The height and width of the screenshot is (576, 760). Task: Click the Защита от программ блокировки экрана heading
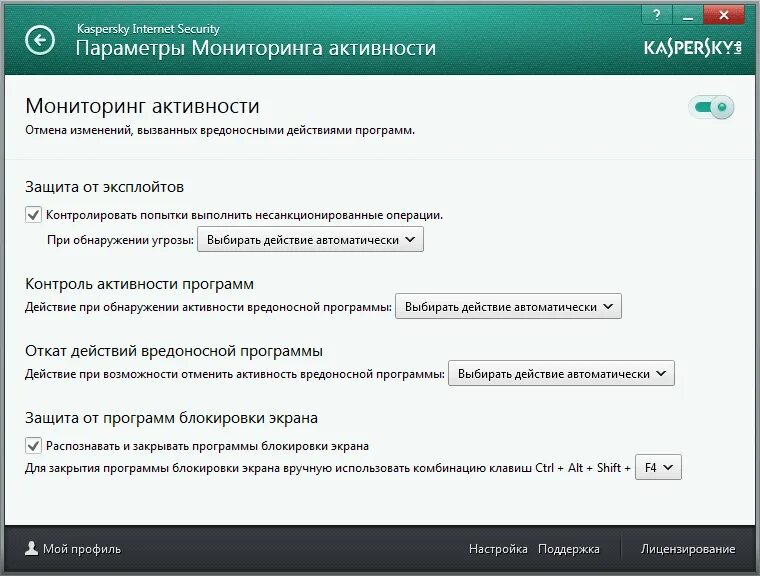(x=171, y=417)
